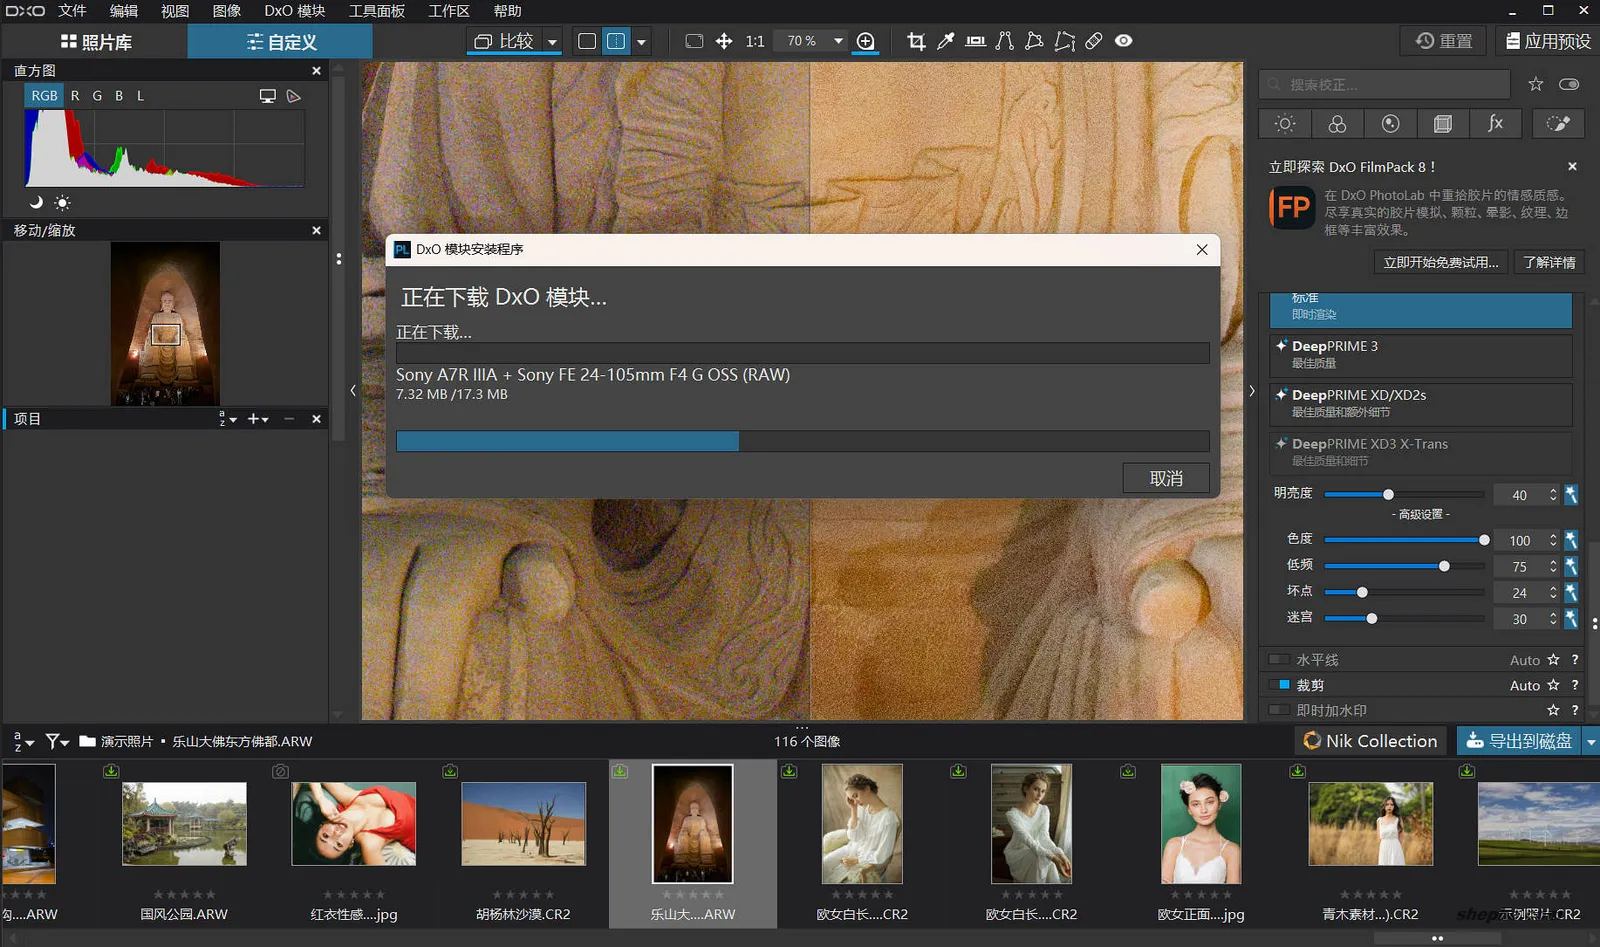This screenshot has width=1600, height=947.
Task: Enable the 即时加水印 switch
Action: click(x=1278, y=710)
